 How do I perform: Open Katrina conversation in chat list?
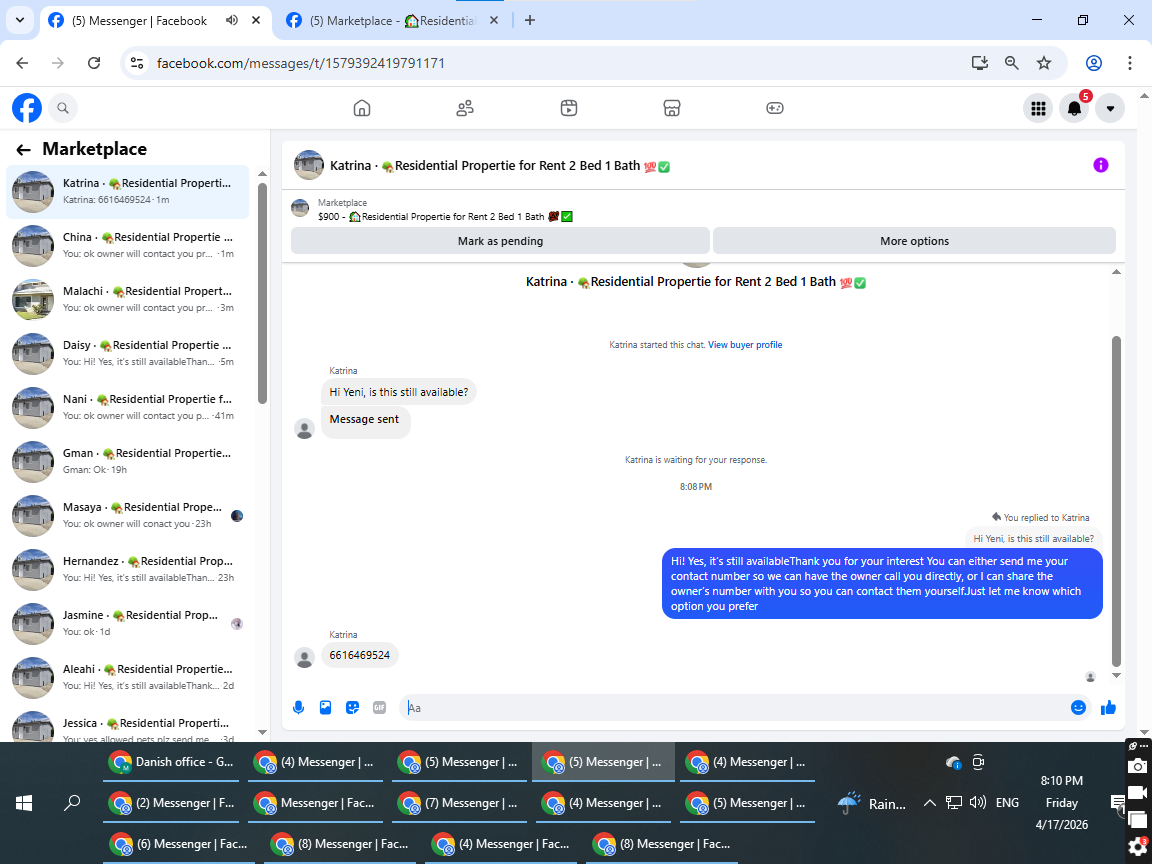click(x=128, y=192)
